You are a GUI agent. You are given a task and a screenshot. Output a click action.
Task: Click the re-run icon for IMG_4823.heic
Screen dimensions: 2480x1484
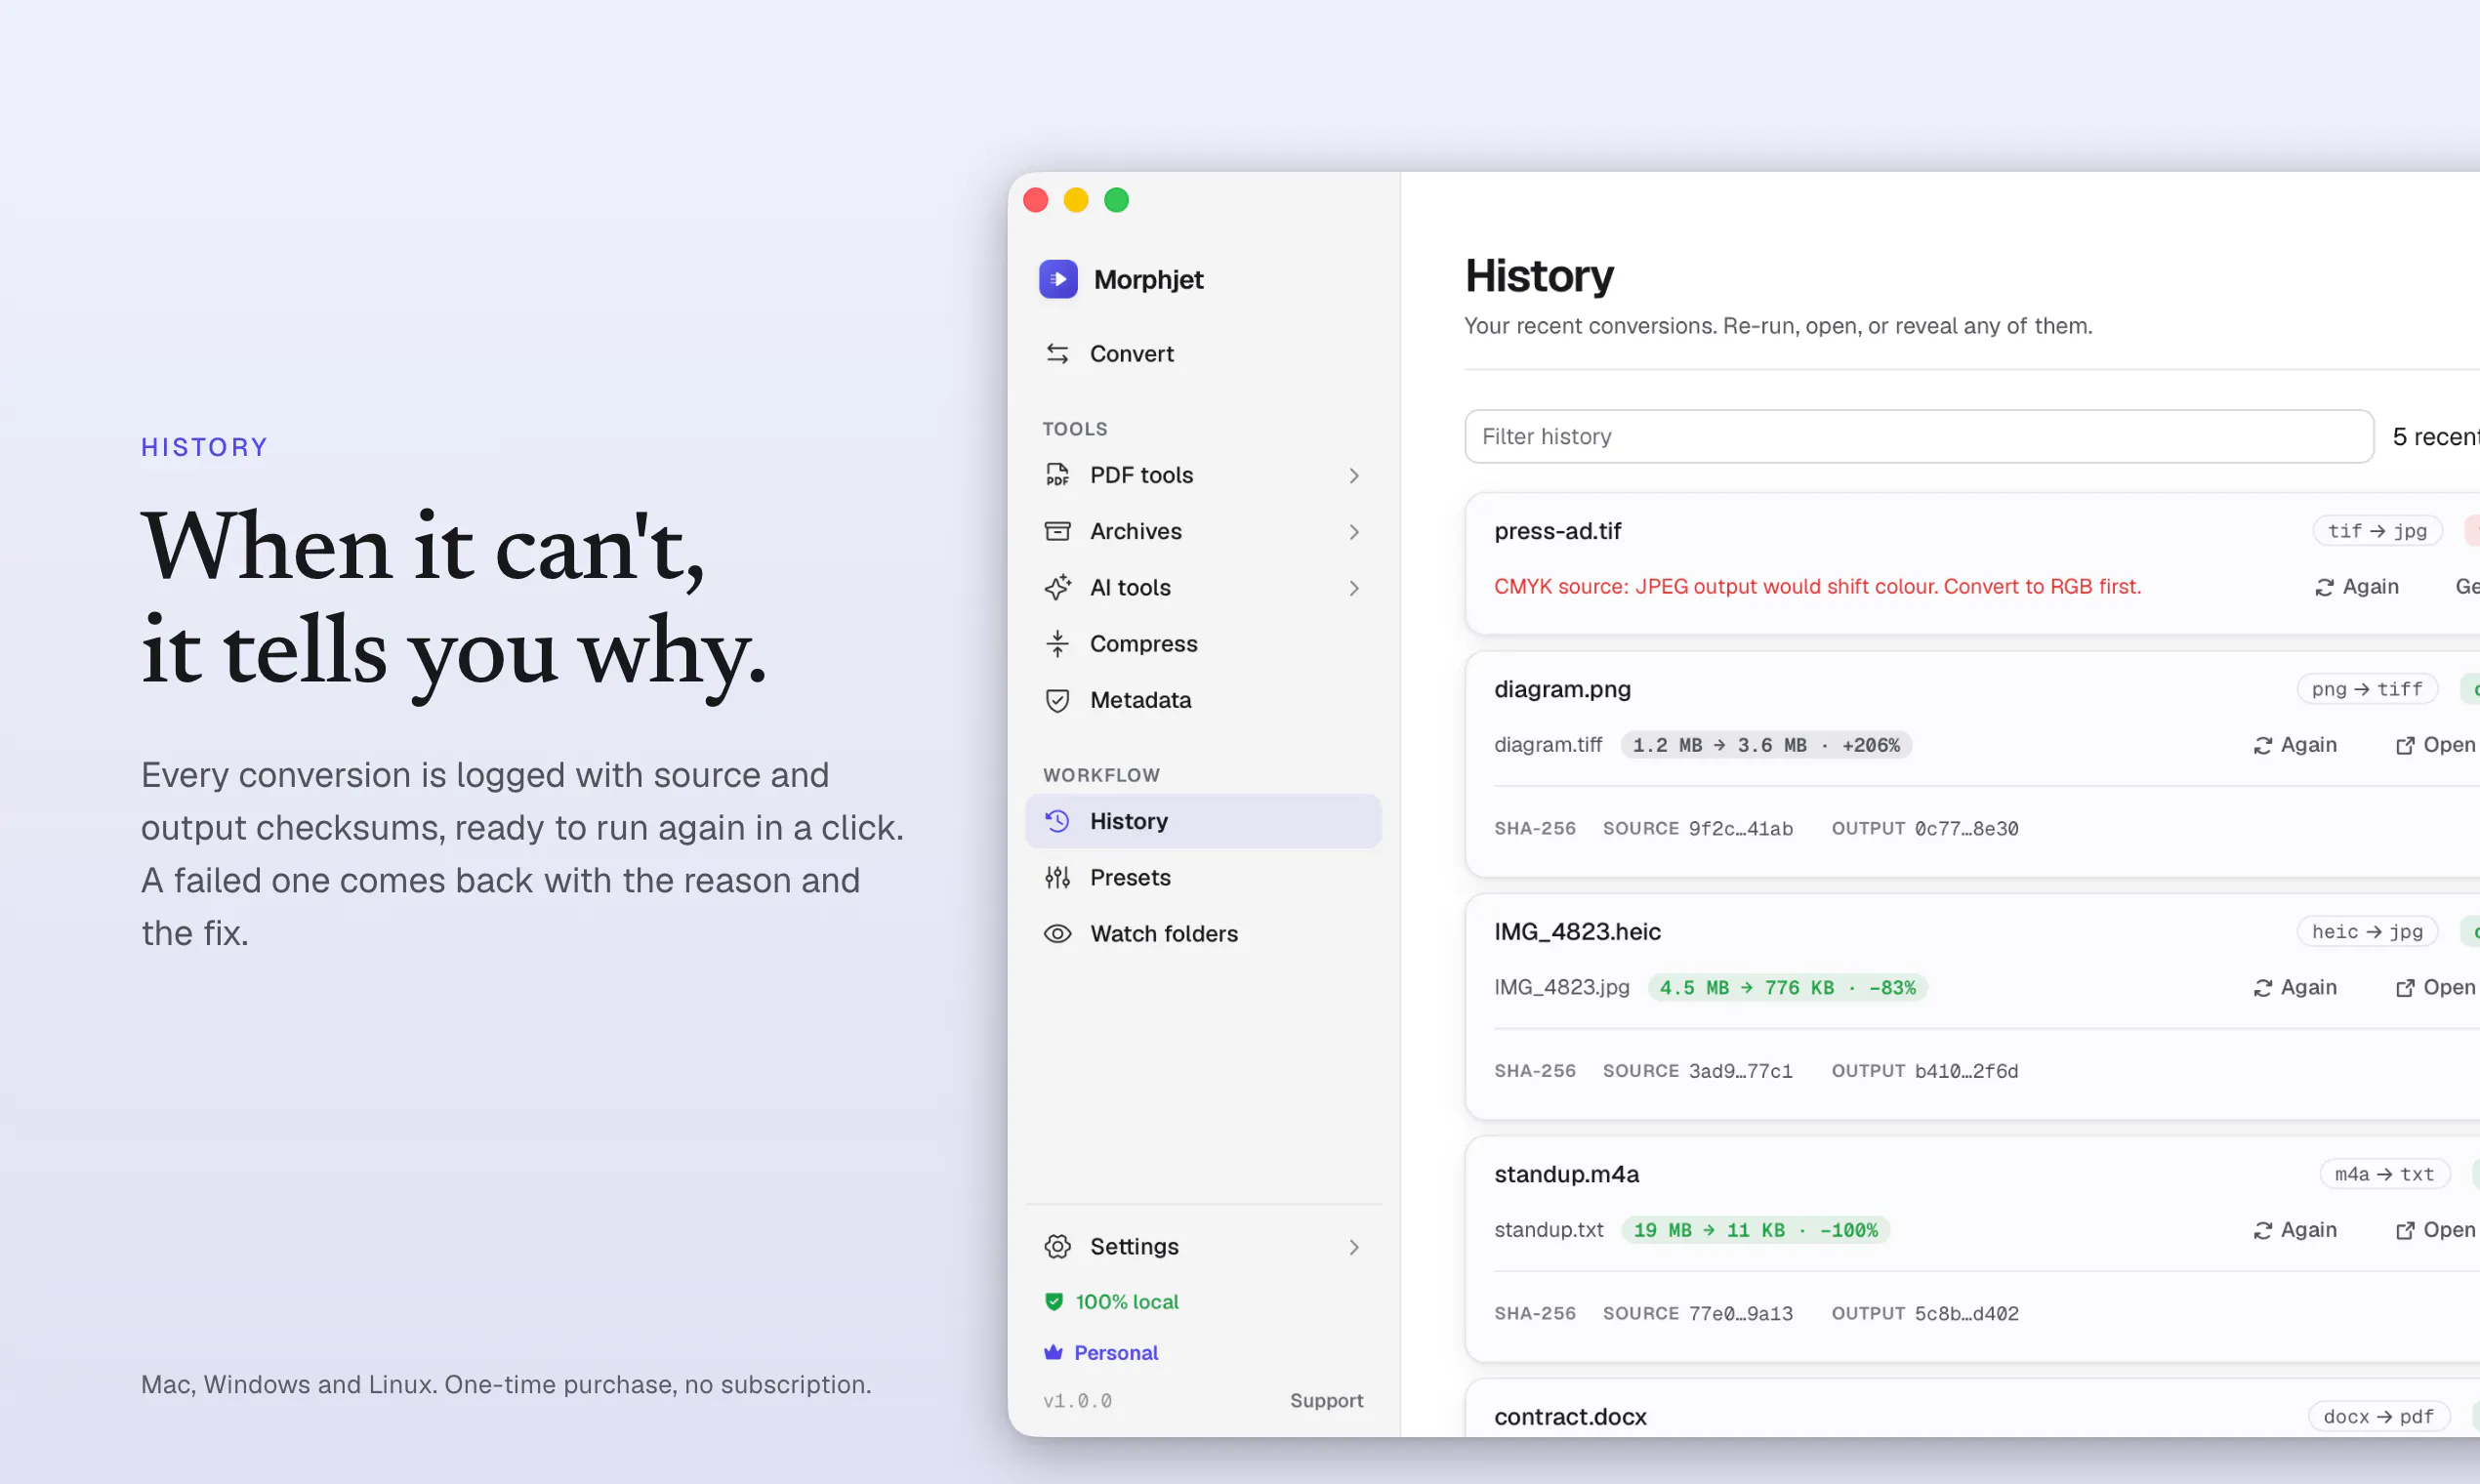pyautogui.click(x=2262, y=988)
